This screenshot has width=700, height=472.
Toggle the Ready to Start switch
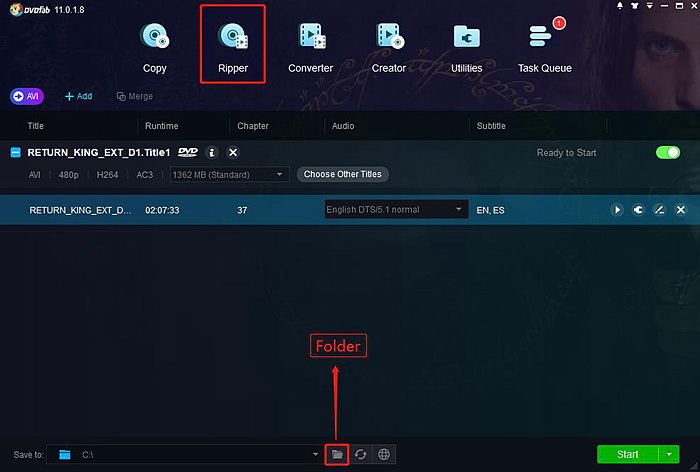click(668, 153)
